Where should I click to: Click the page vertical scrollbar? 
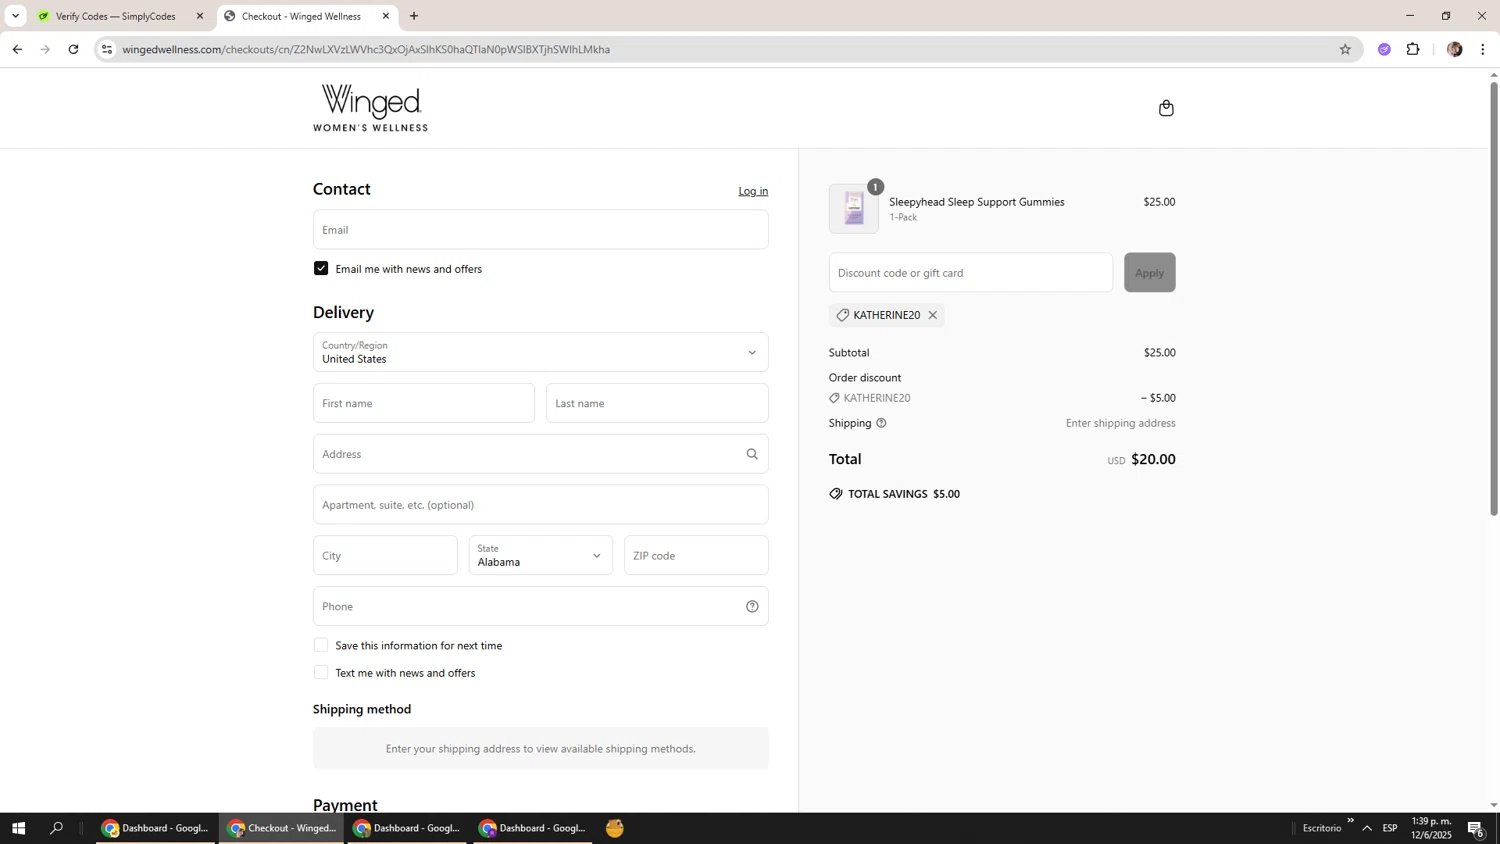(1494, 298)
